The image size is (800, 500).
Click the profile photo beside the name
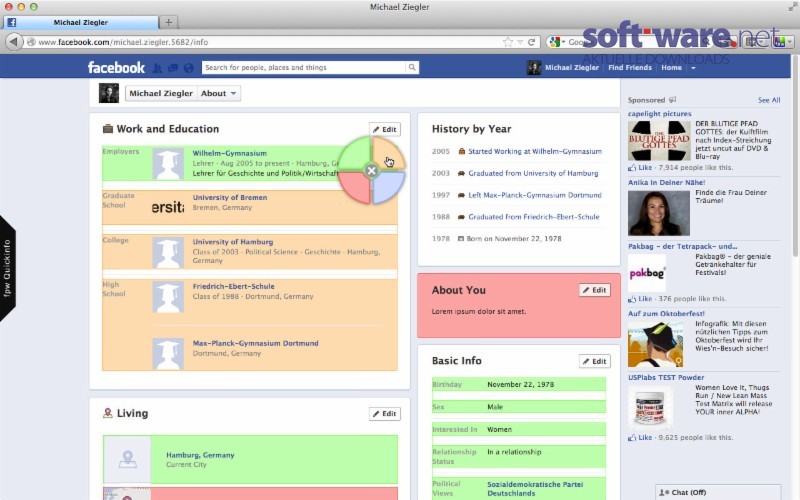pyautogui.click(x=109, y=93)
